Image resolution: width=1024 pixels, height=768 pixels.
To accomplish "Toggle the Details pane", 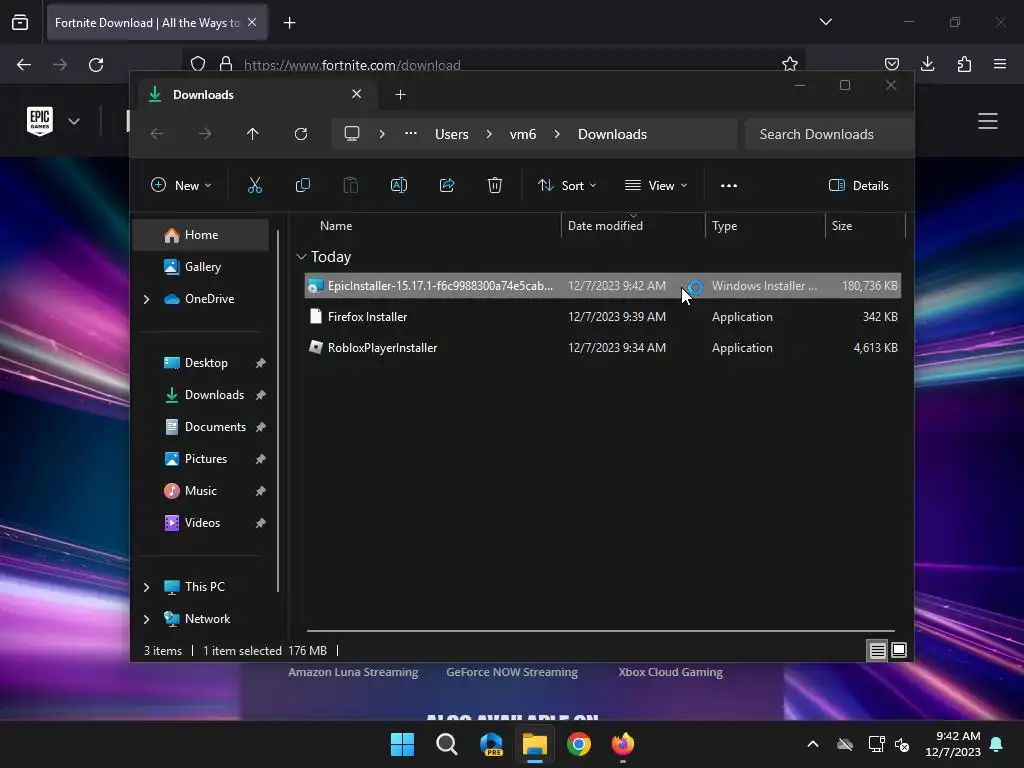I will 859,185.
